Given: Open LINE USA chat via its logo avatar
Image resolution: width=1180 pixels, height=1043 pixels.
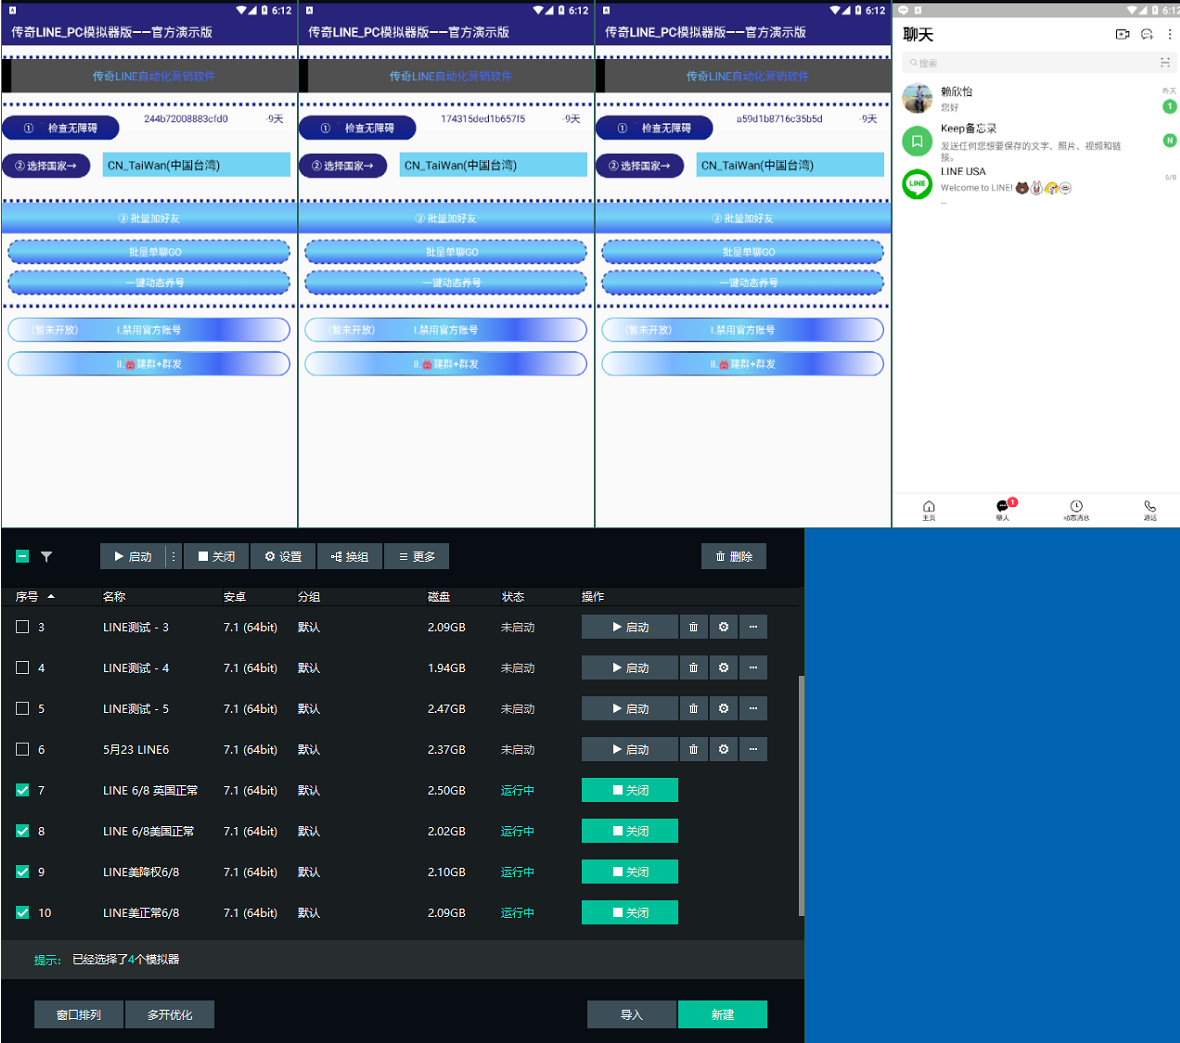Looking at the screenshot, I should (917, 184).
